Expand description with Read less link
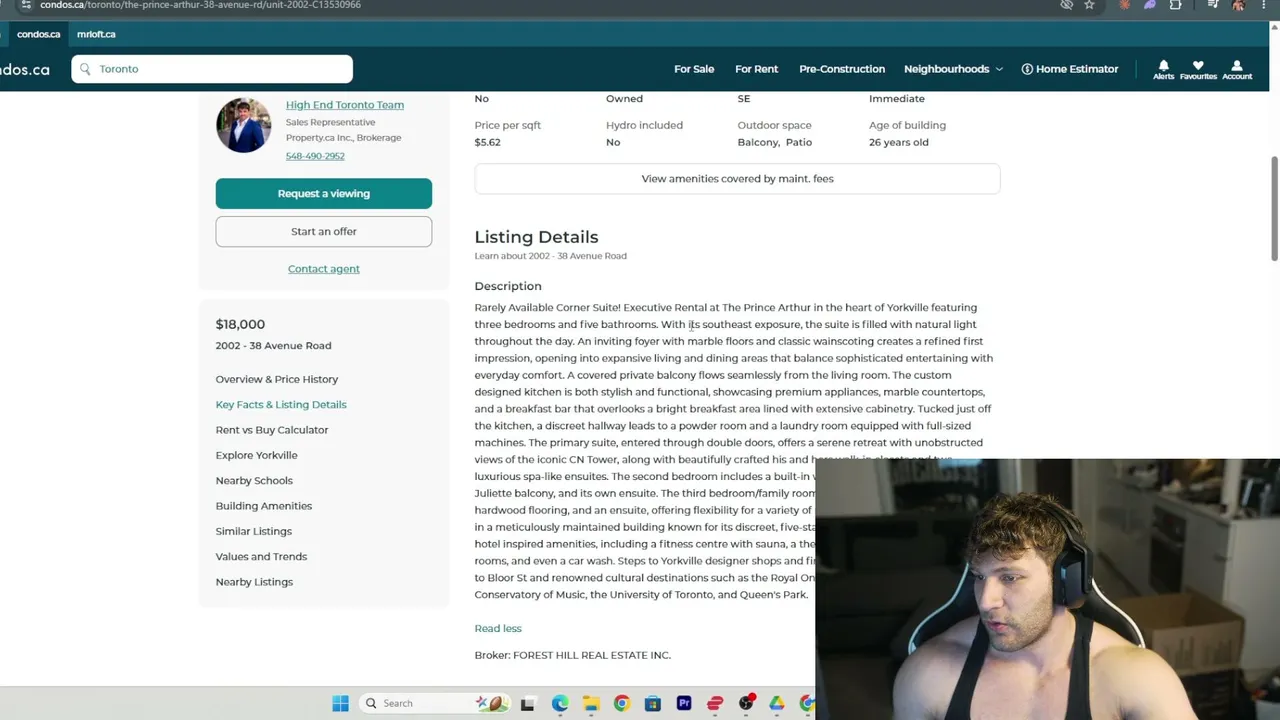Viewport: 1280px width, 720px height. (x=498, y=628)
